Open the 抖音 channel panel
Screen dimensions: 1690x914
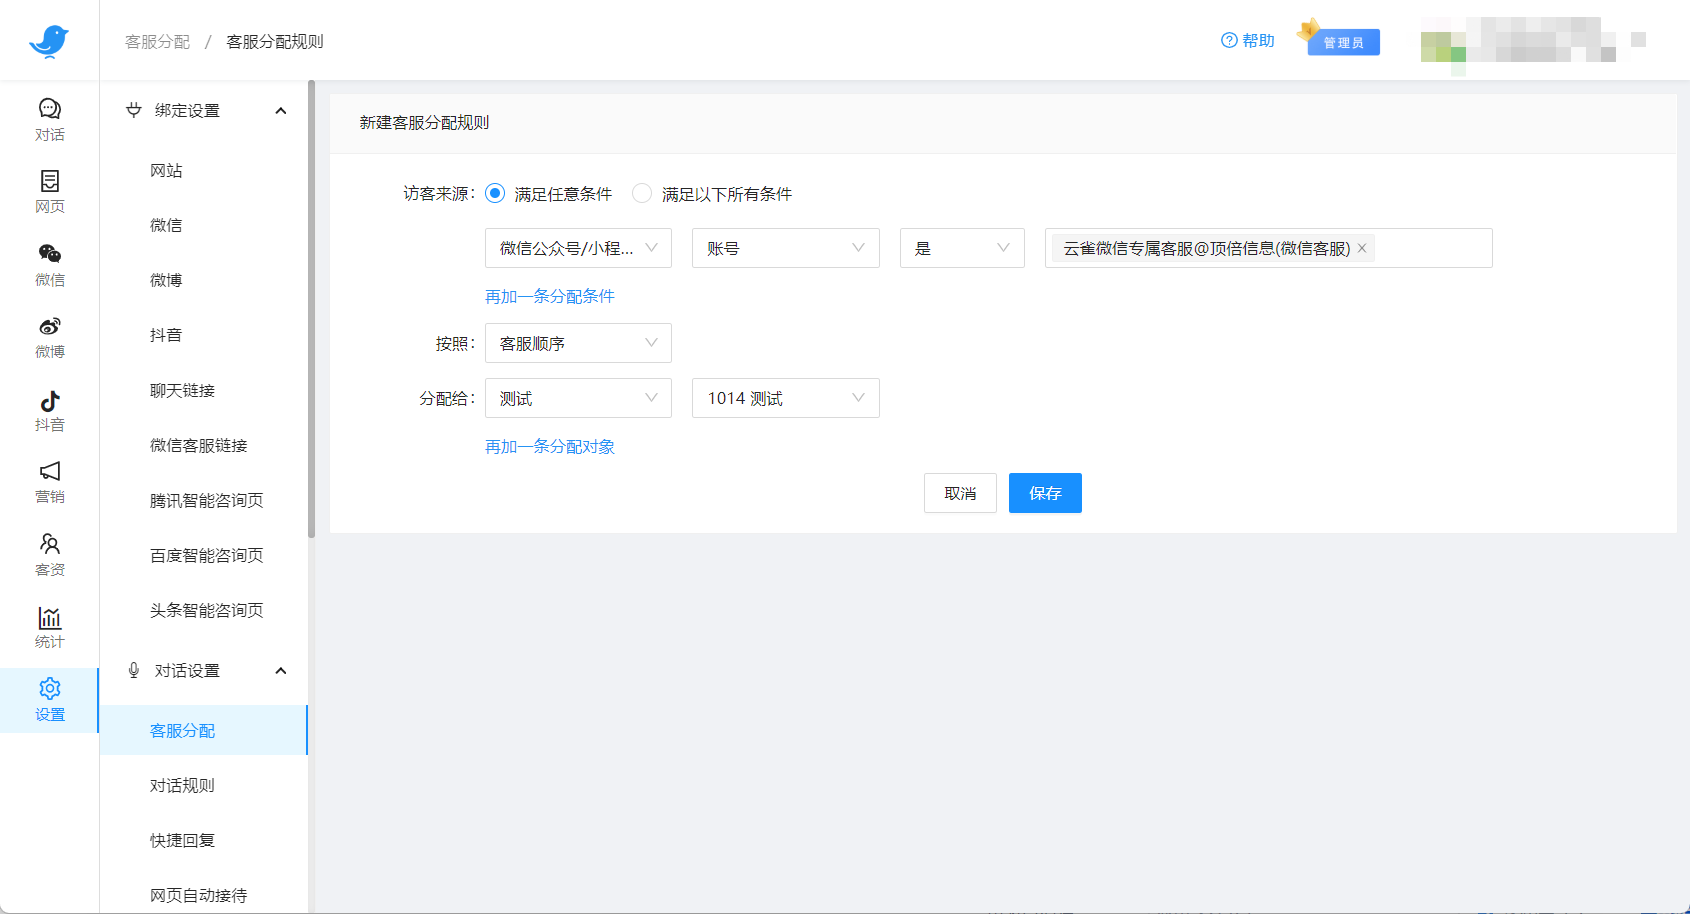point(49,407)
